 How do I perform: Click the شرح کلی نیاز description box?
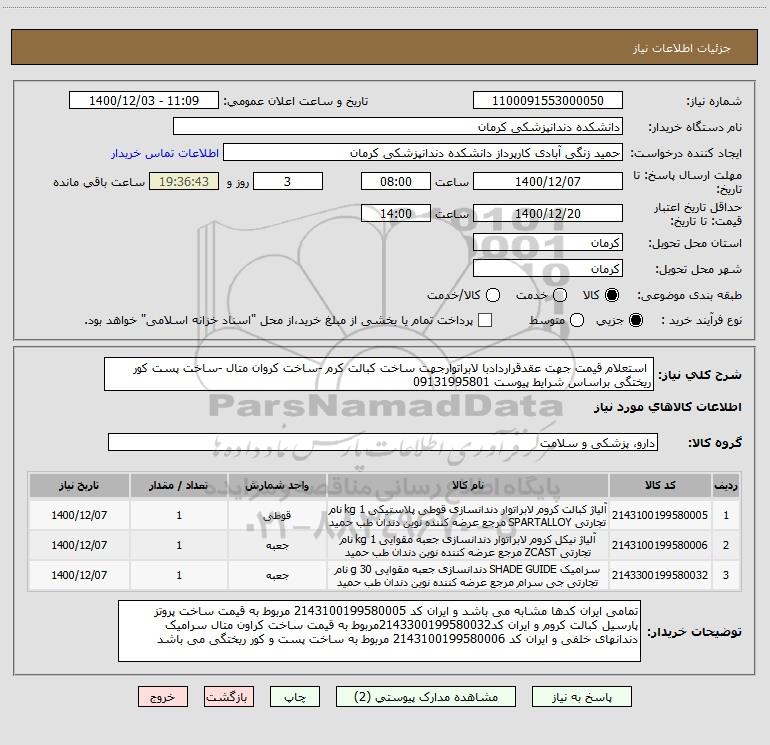click(379, 374)
